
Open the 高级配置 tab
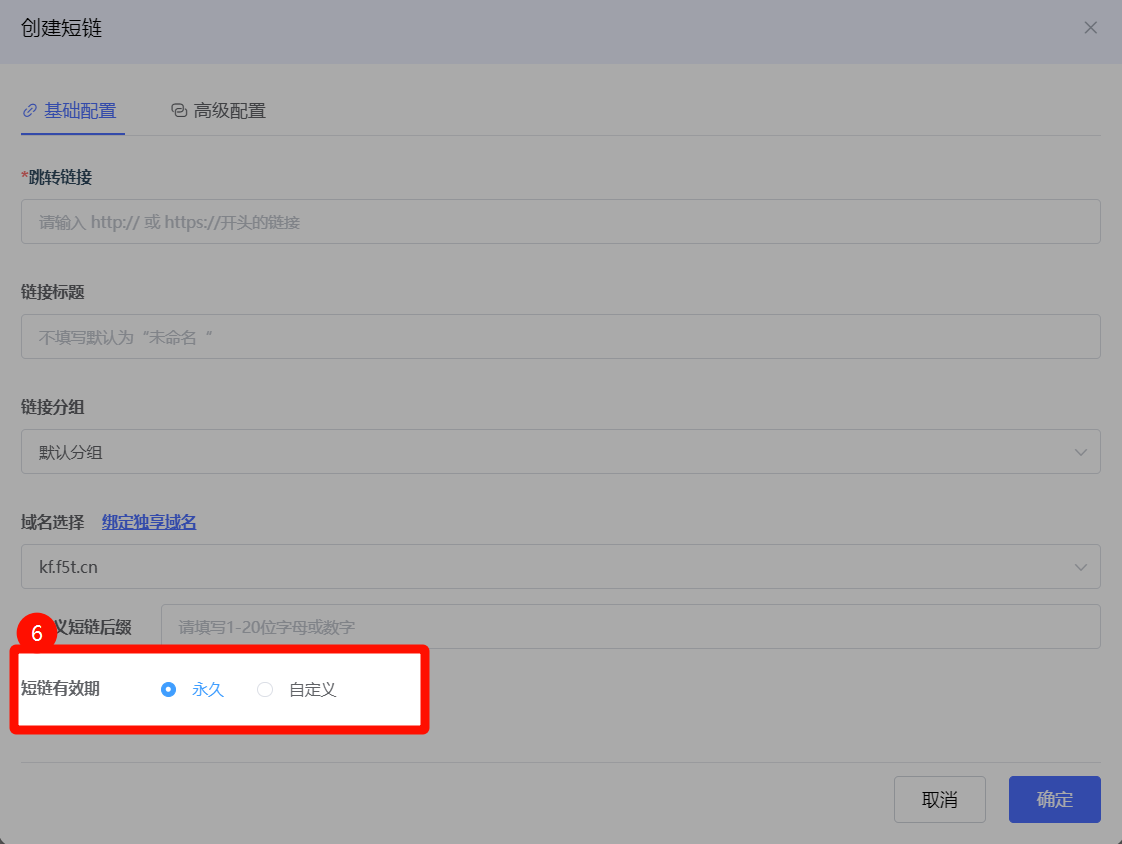click(x=230, y=111)
